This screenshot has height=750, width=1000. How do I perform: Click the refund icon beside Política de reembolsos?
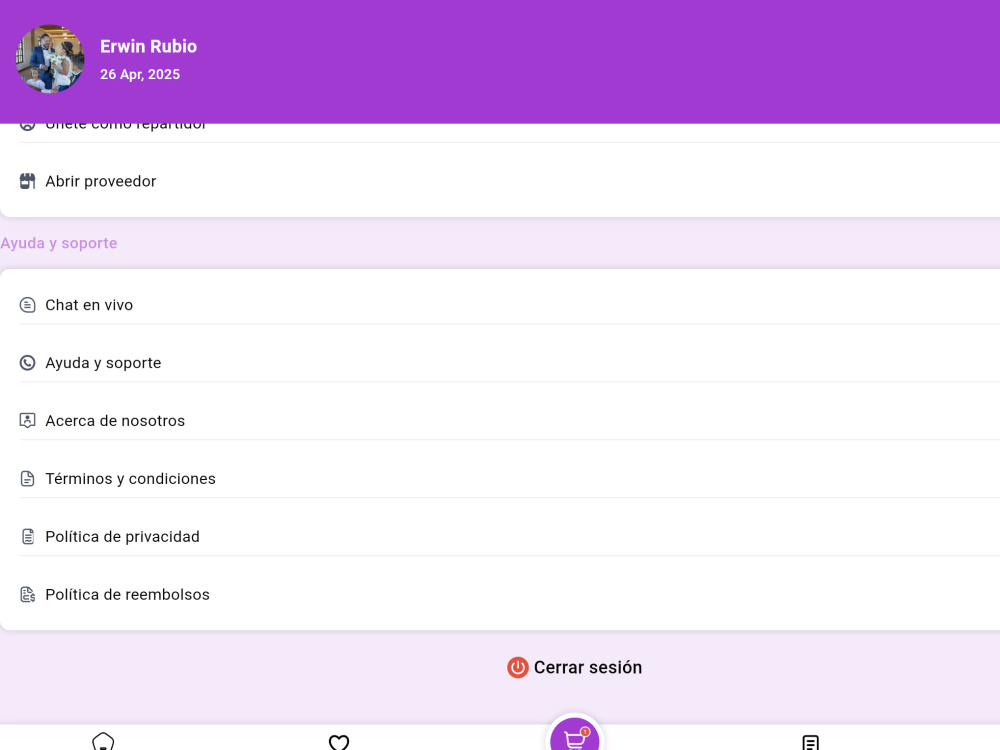[27, 594]
